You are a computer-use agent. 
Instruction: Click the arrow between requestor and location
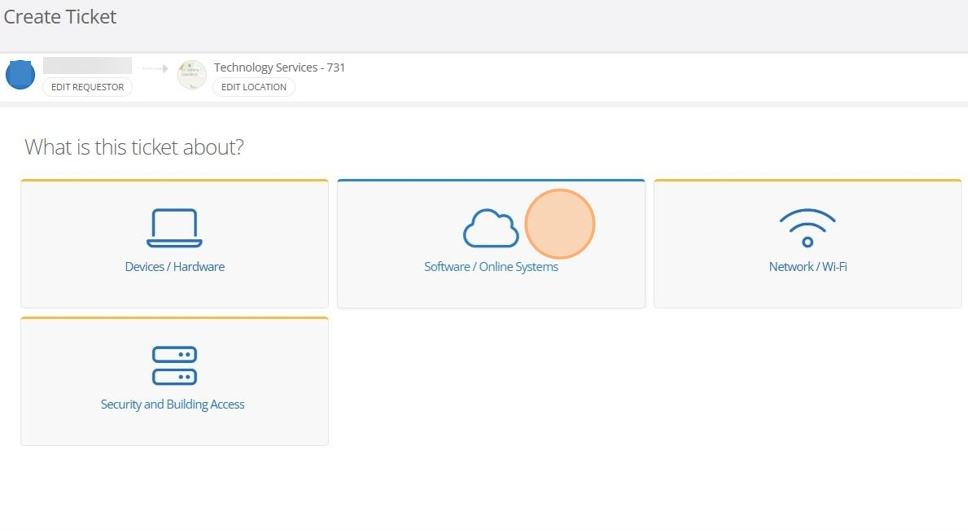(155, 69)
